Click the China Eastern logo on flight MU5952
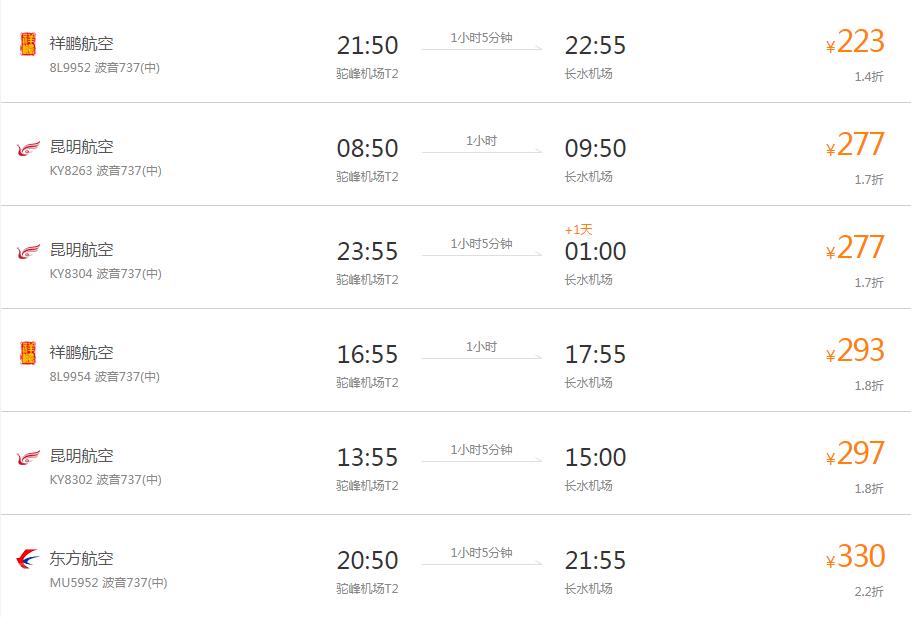The image size is (912, 617). (x=28, y=559)
